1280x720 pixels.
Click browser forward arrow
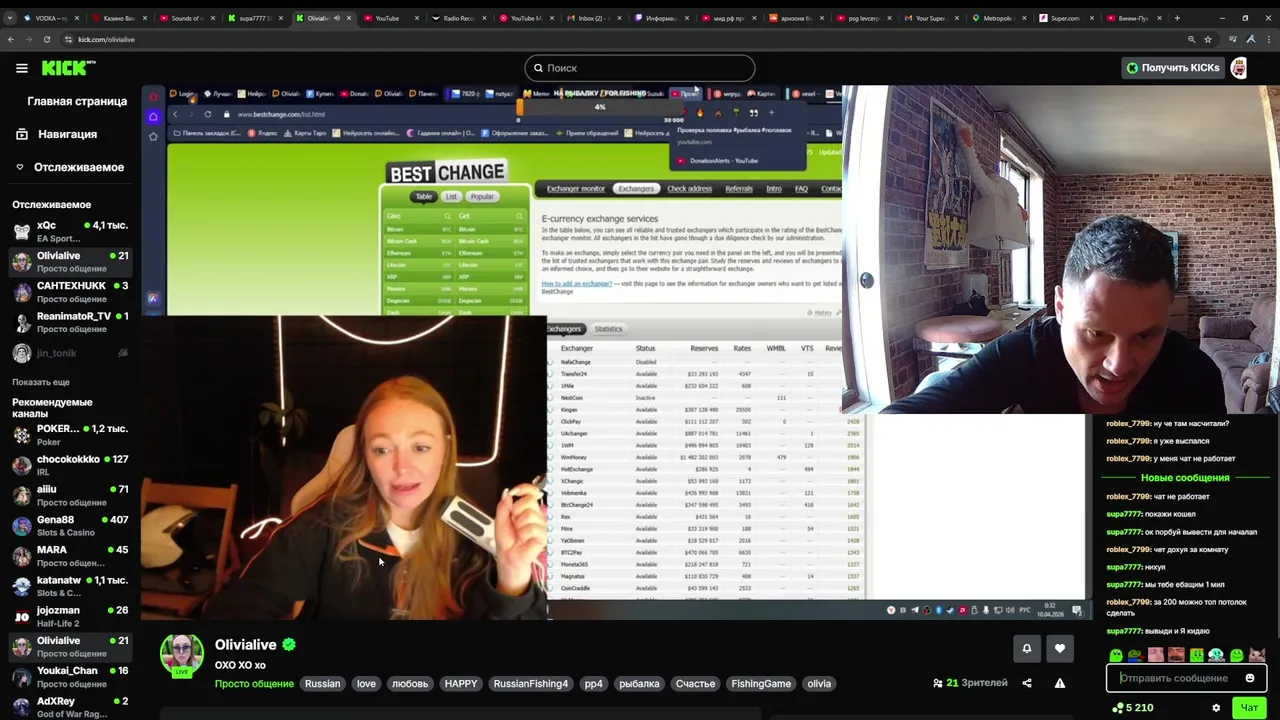click(28, 39)
